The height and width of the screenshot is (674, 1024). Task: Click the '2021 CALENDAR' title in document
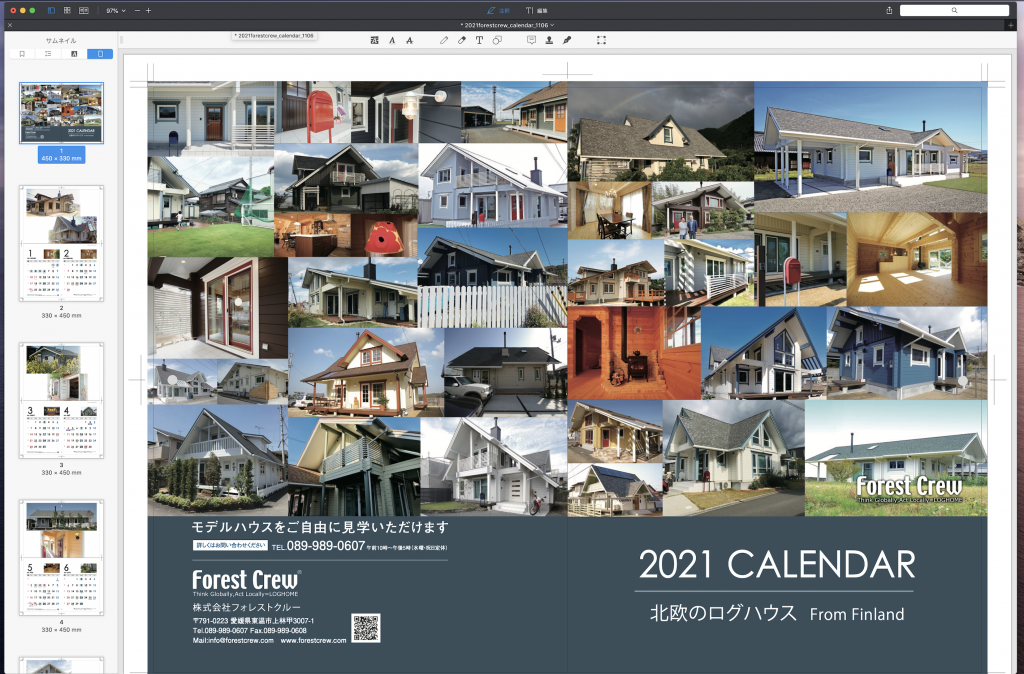776,565
